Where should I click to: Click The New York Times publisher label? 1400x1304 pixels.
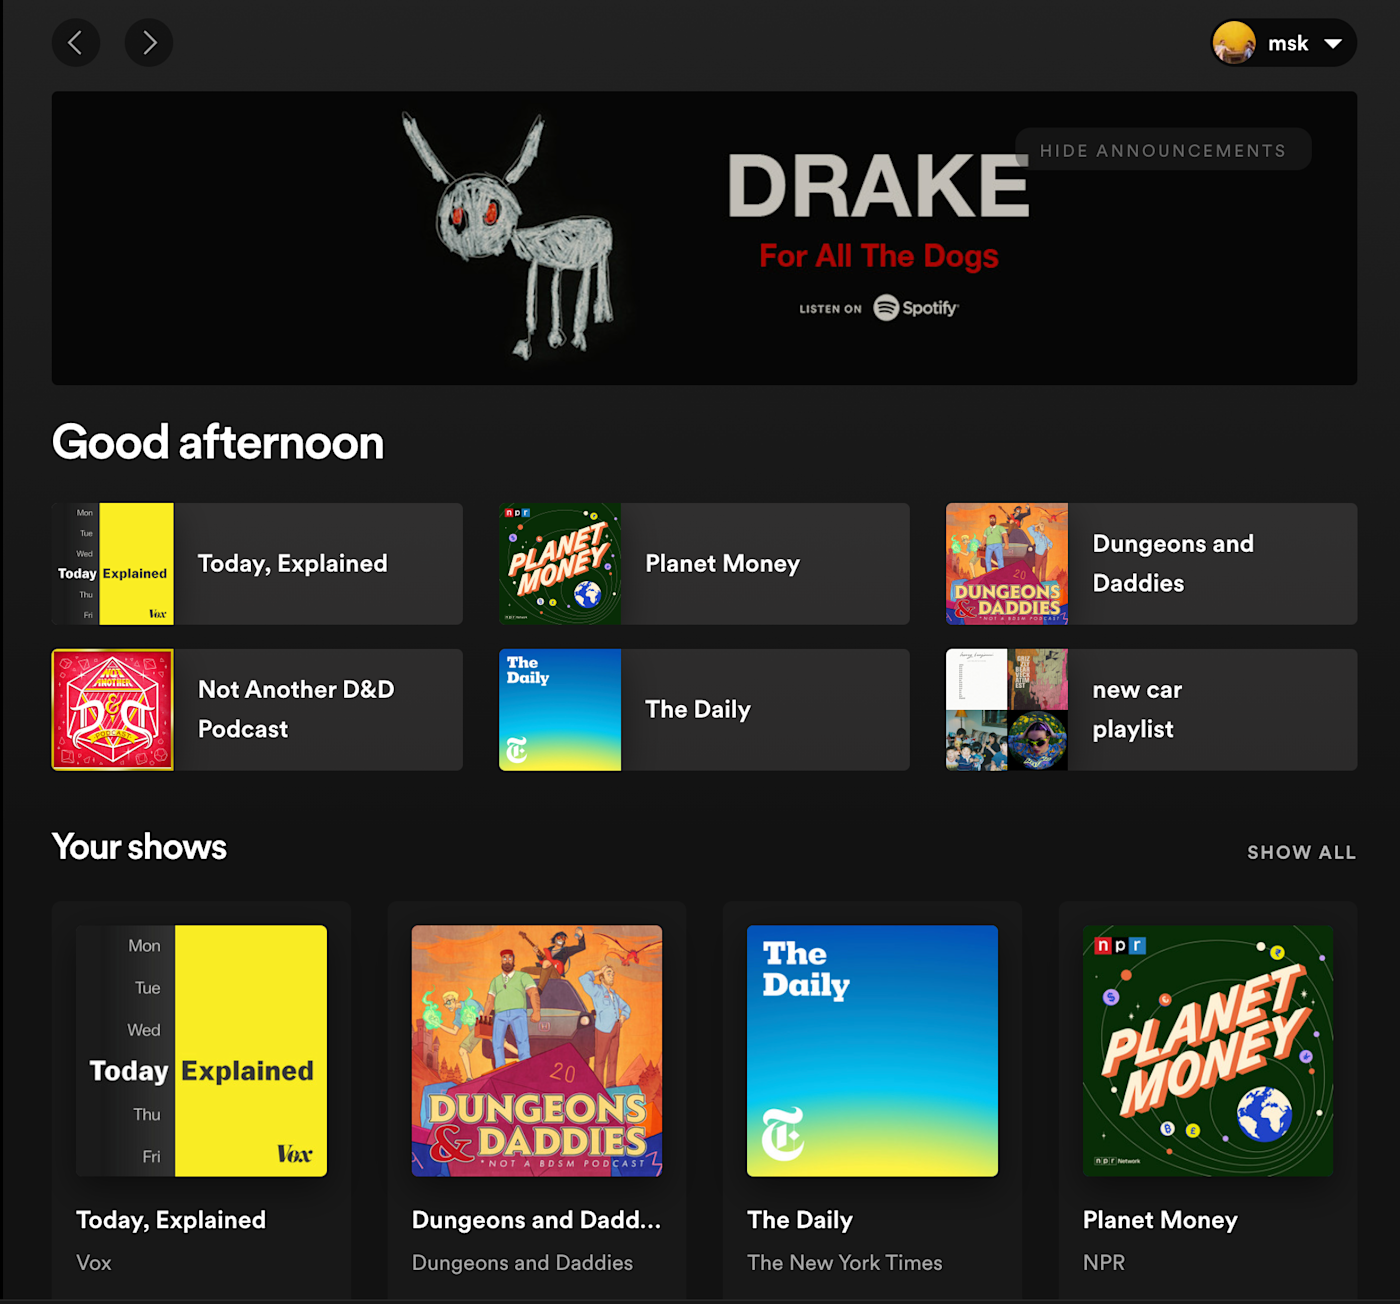tap(845, 1263)
